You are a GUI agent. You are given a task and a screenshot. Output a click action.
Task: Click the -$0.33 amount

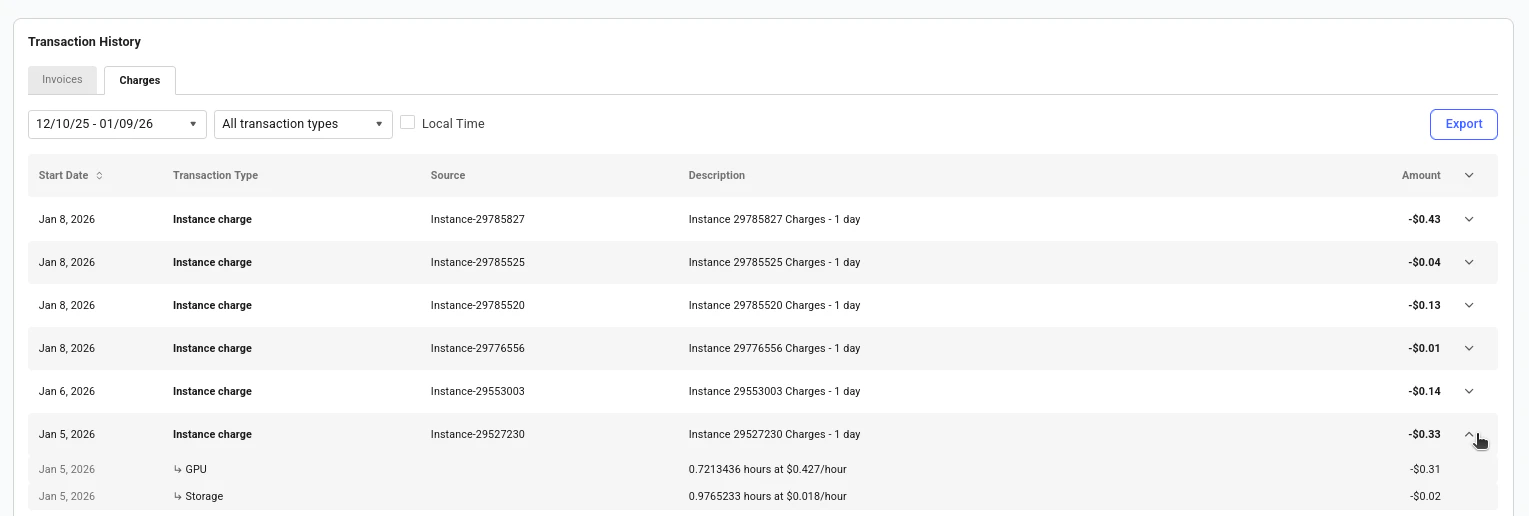pos(1424,434)
